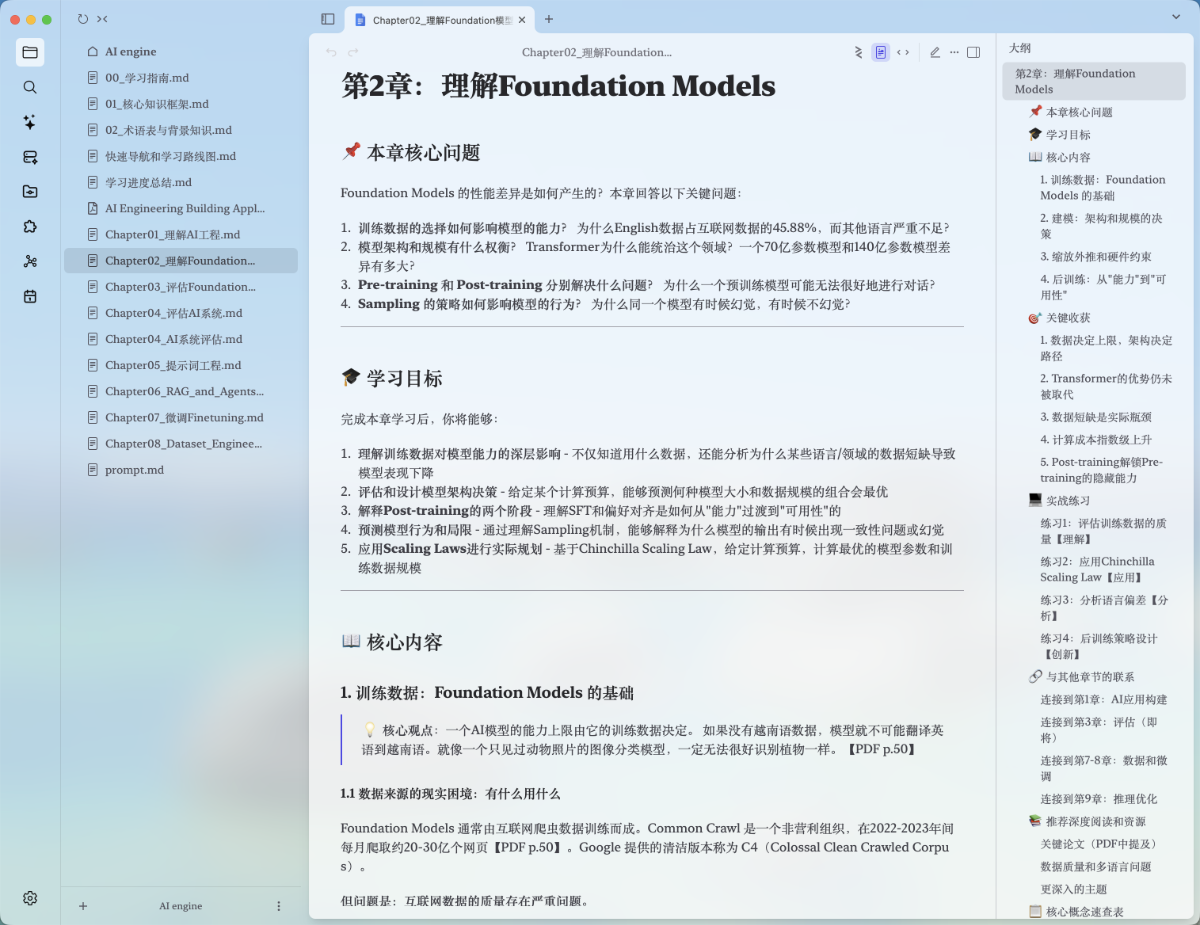
Task: Open a new tab with the plus button
Action: (x=548, y=19)
